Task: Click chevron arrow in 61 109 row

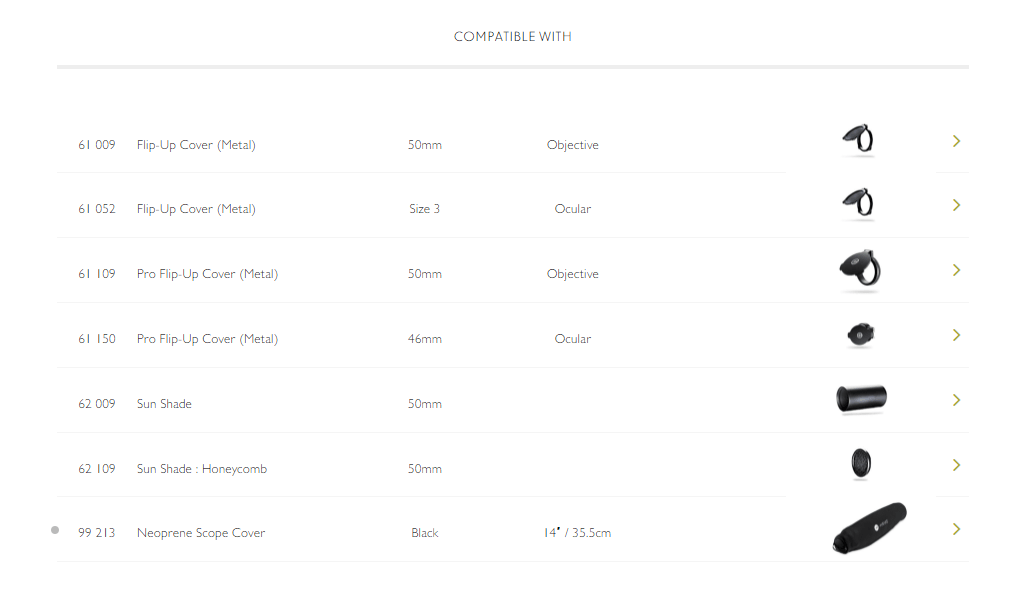Action: (956, 270)
